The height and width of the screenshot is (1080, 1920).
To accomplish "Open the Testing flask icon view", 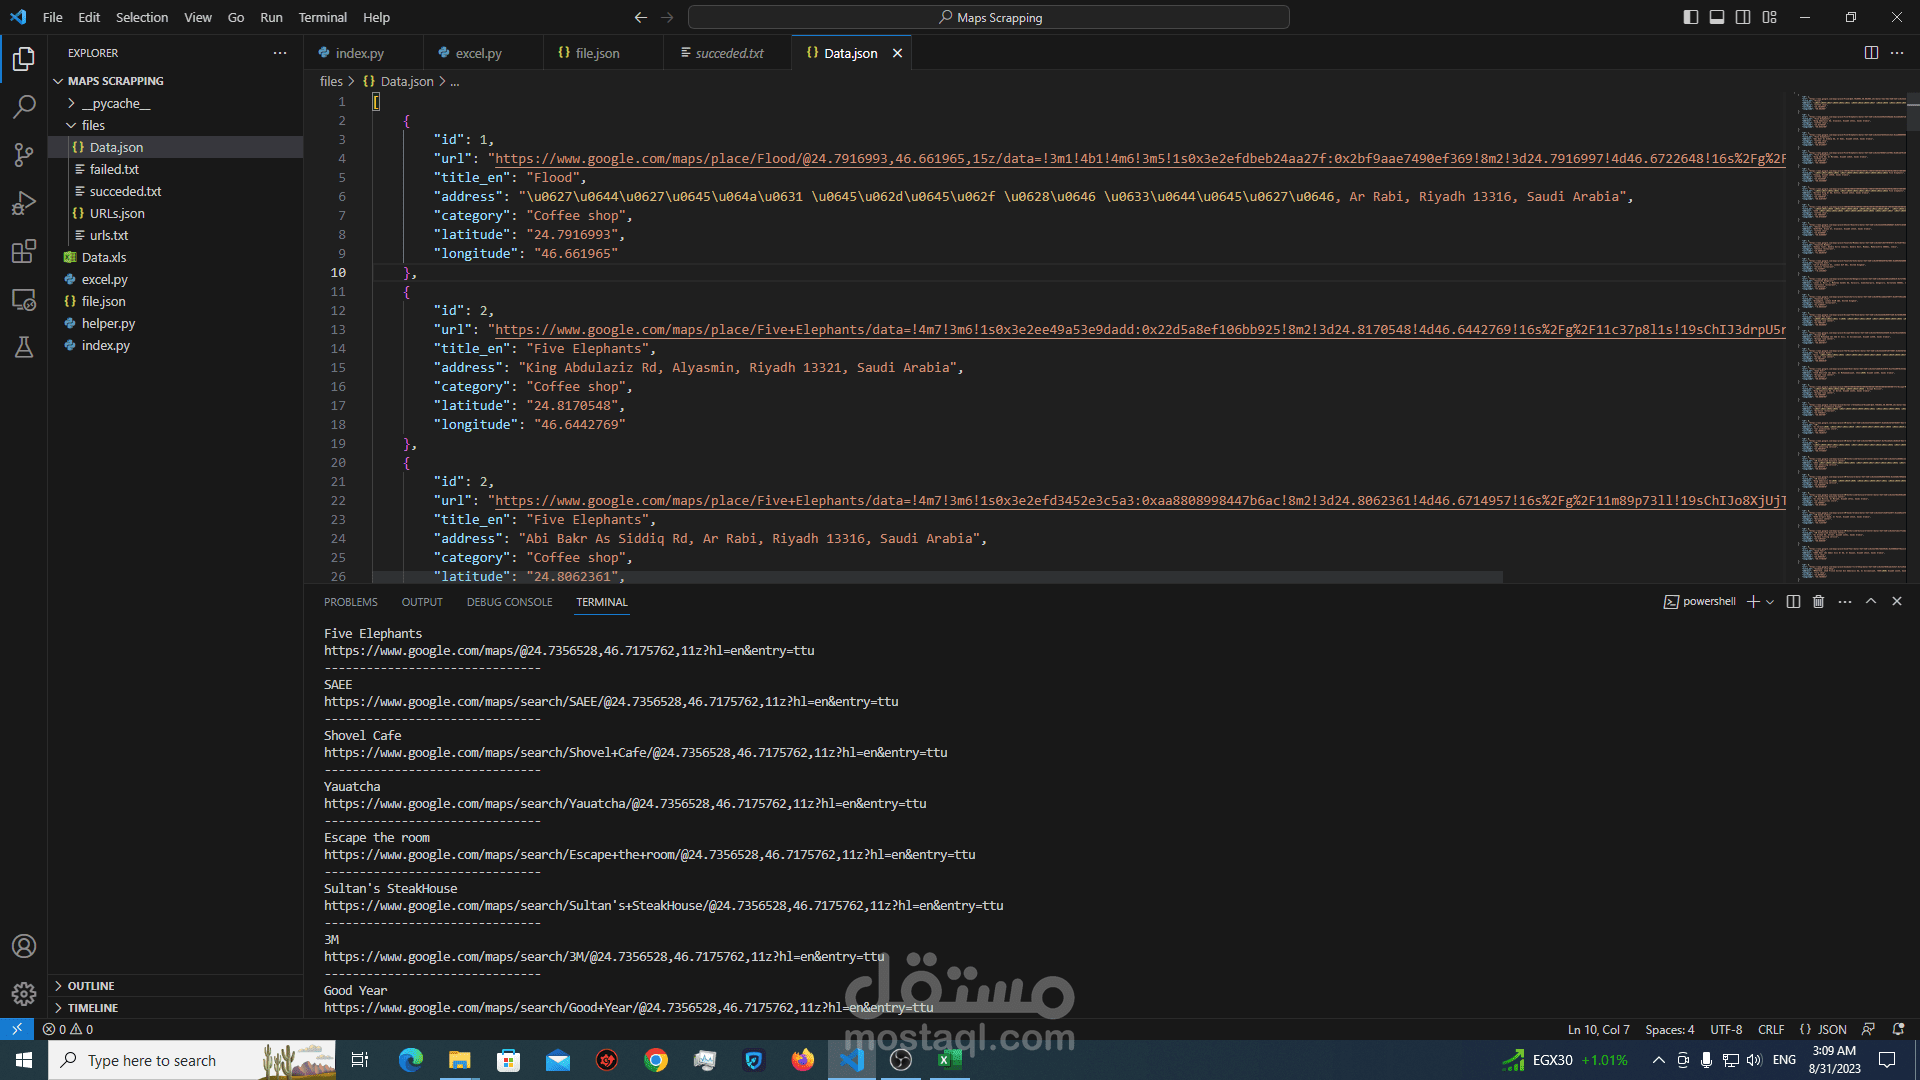I will [x=24, y=347].
